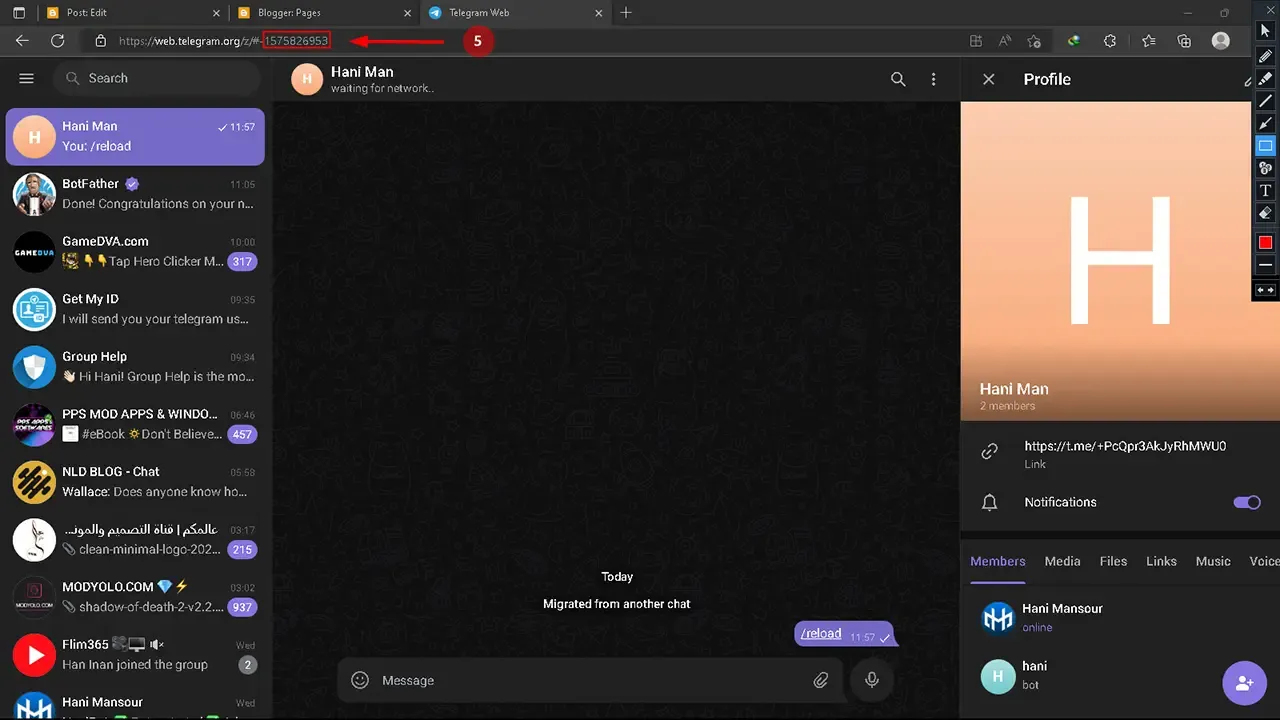Click the annotation toolbar expand arrows
Viewport: 1280px width, 720px height.
tap(1265, 290)
